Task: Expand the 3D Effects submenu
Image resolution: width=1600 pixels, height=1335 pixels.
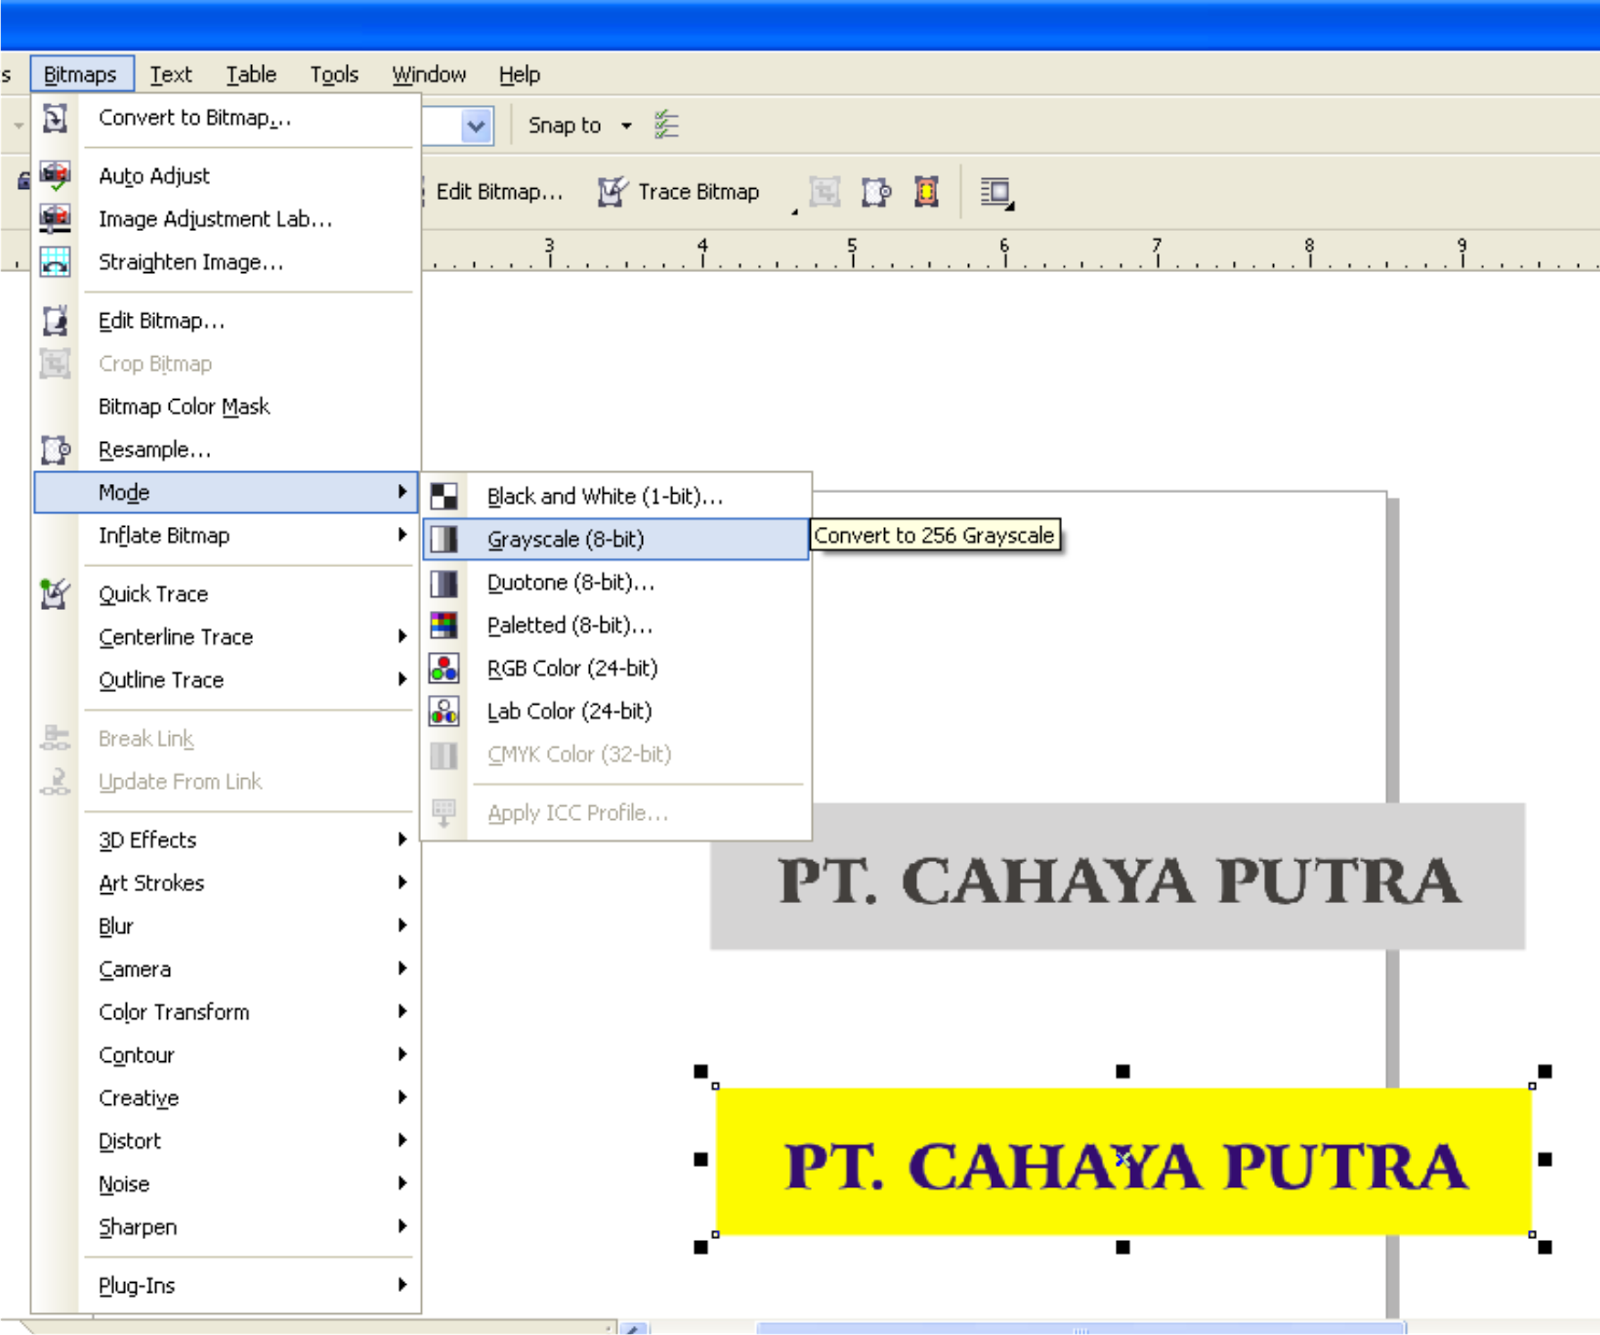Action: coord(147,840)
